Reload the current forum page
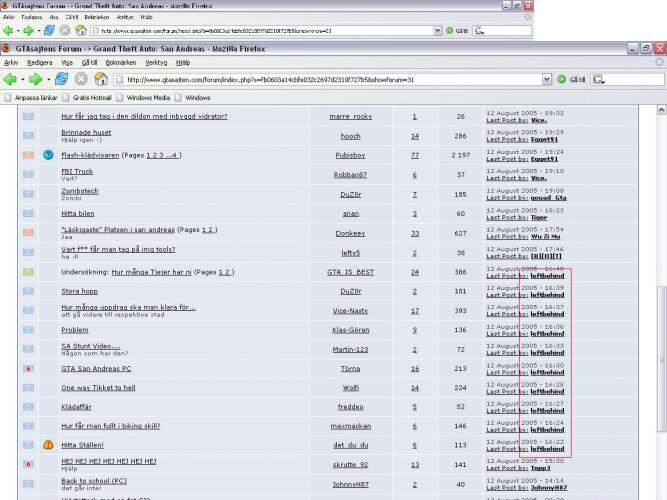The image size is (667, 500). tap(64, 79)
